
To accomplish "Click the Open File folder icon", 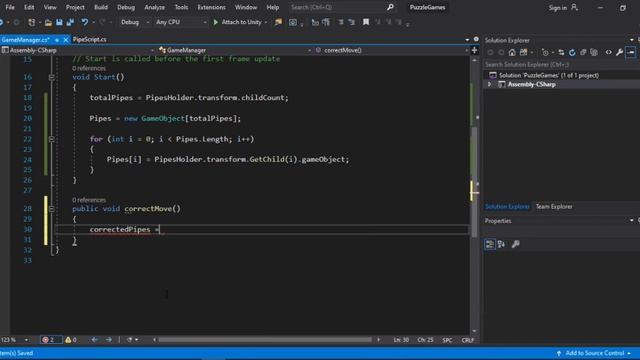I will pos(48,22).
